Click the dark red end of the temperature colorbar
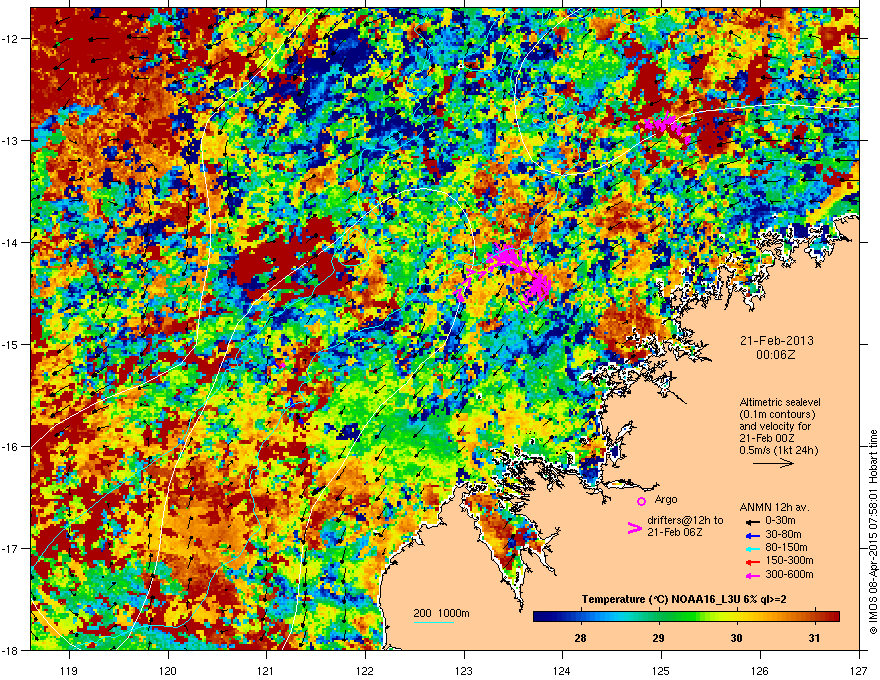 tap(833, 616)
